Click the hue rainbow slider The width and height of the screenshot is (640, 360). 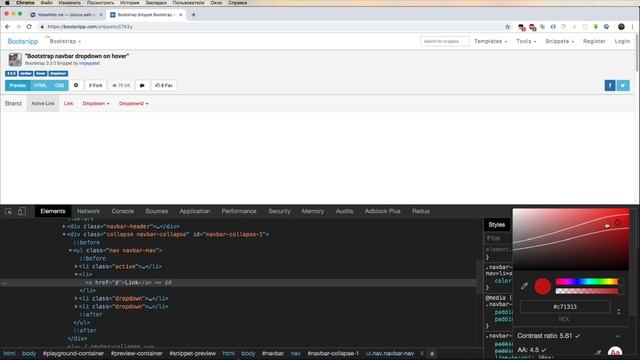point(587,281)
